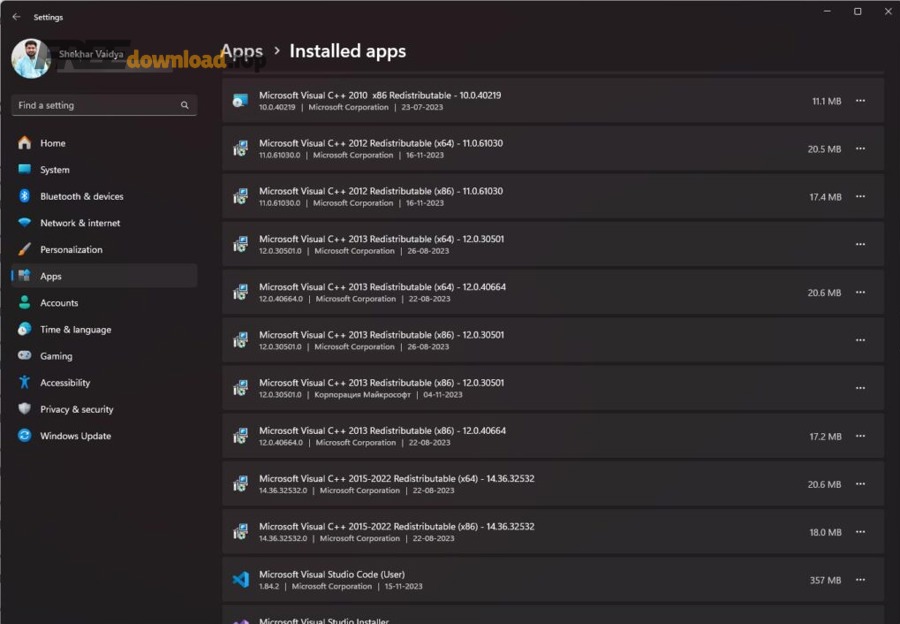Click Visual C++ 2013 Redistributable (x64) 12.0.40664 title
Image resolution: width=900 pixels, height=624 pixels.
[382, 287]
